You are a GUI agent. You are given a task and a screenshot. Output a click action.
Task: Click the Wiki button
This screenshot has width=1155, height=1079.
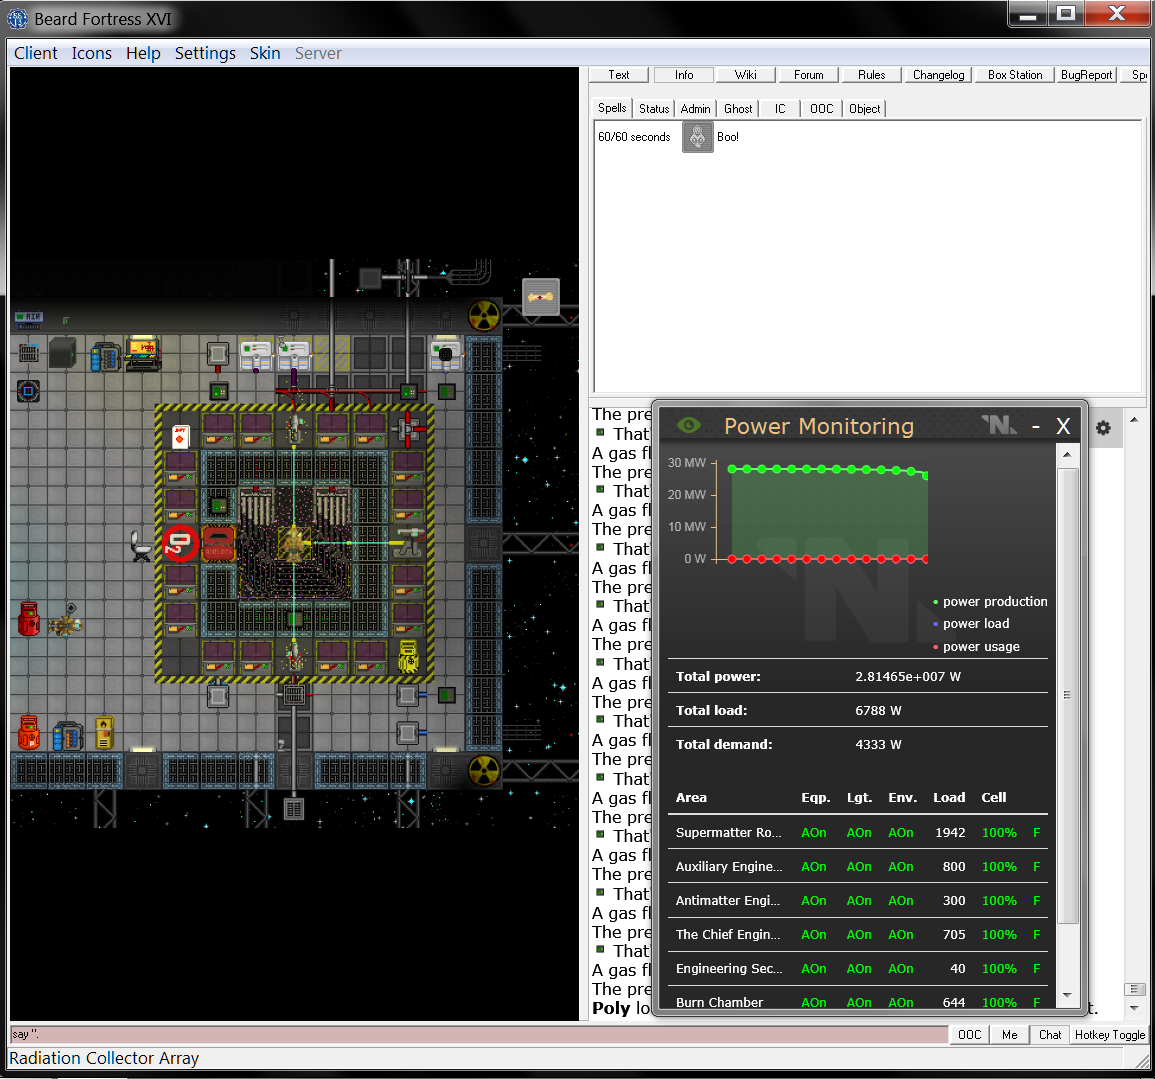[x=745, y=75]
